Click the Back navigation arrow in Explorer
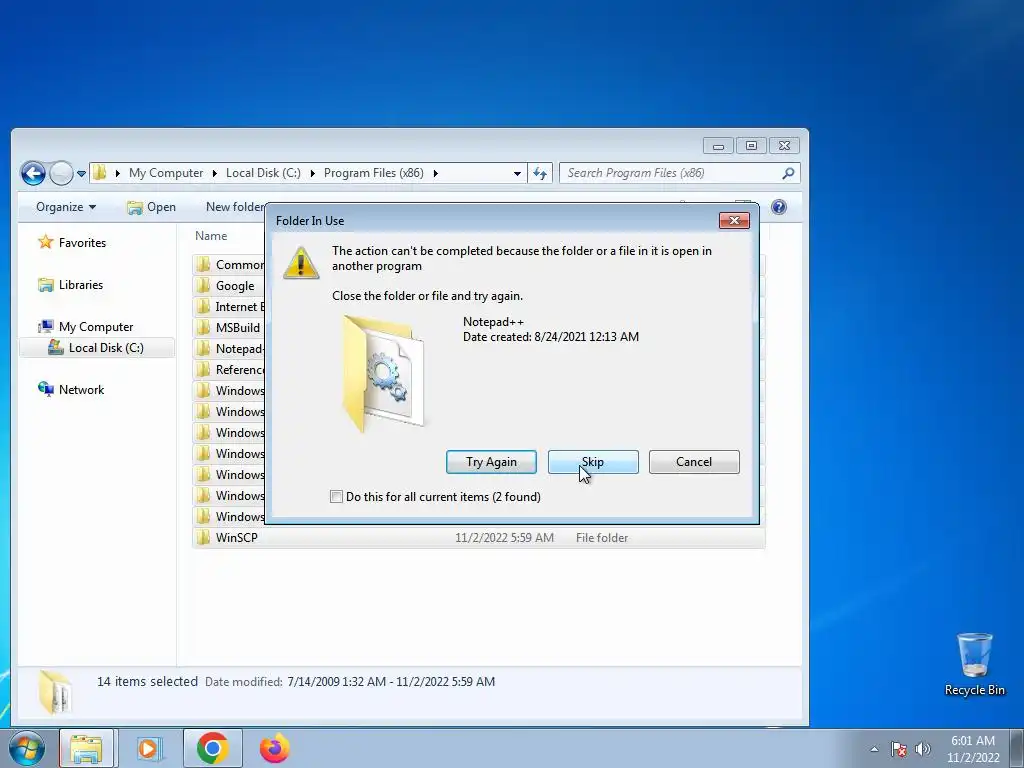Image resolution: width=1024 pixels, height=768 pixels. point(33,173)
